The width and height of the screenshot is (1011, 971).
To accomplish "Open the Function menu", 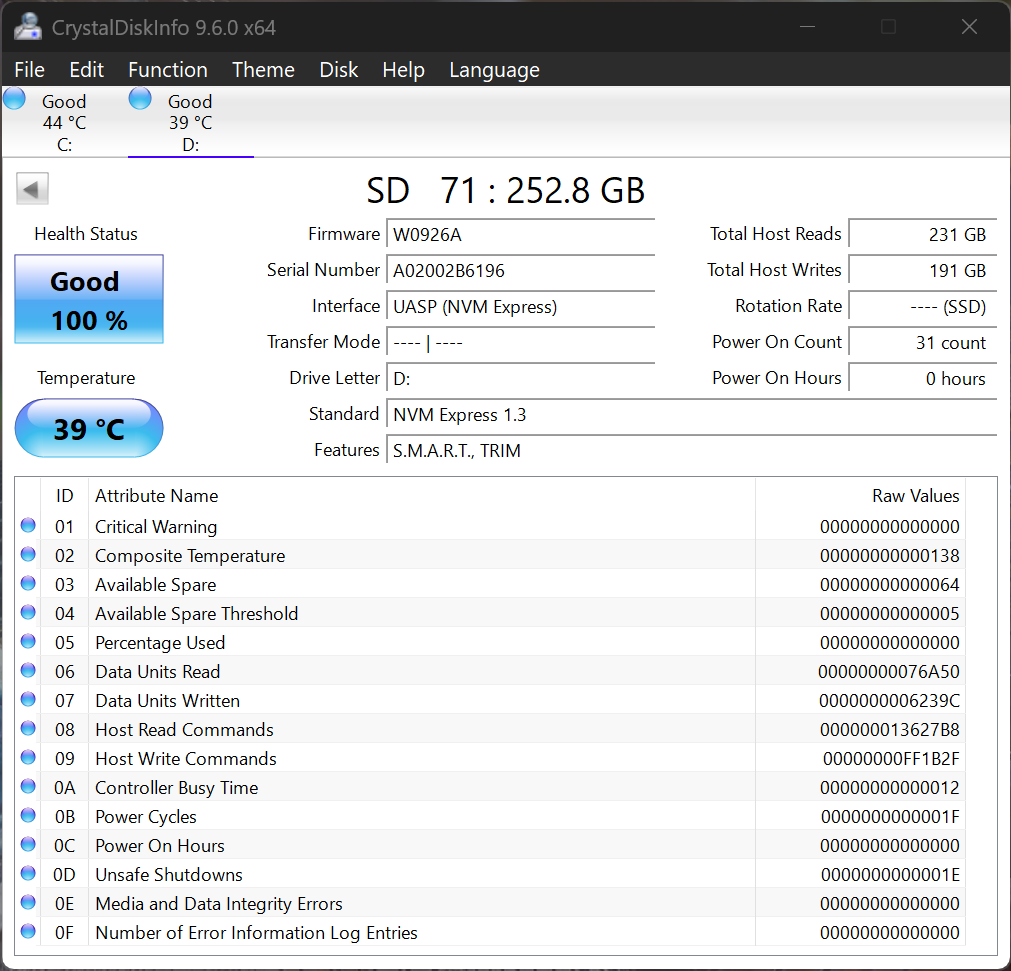I will tap(167, 70).
